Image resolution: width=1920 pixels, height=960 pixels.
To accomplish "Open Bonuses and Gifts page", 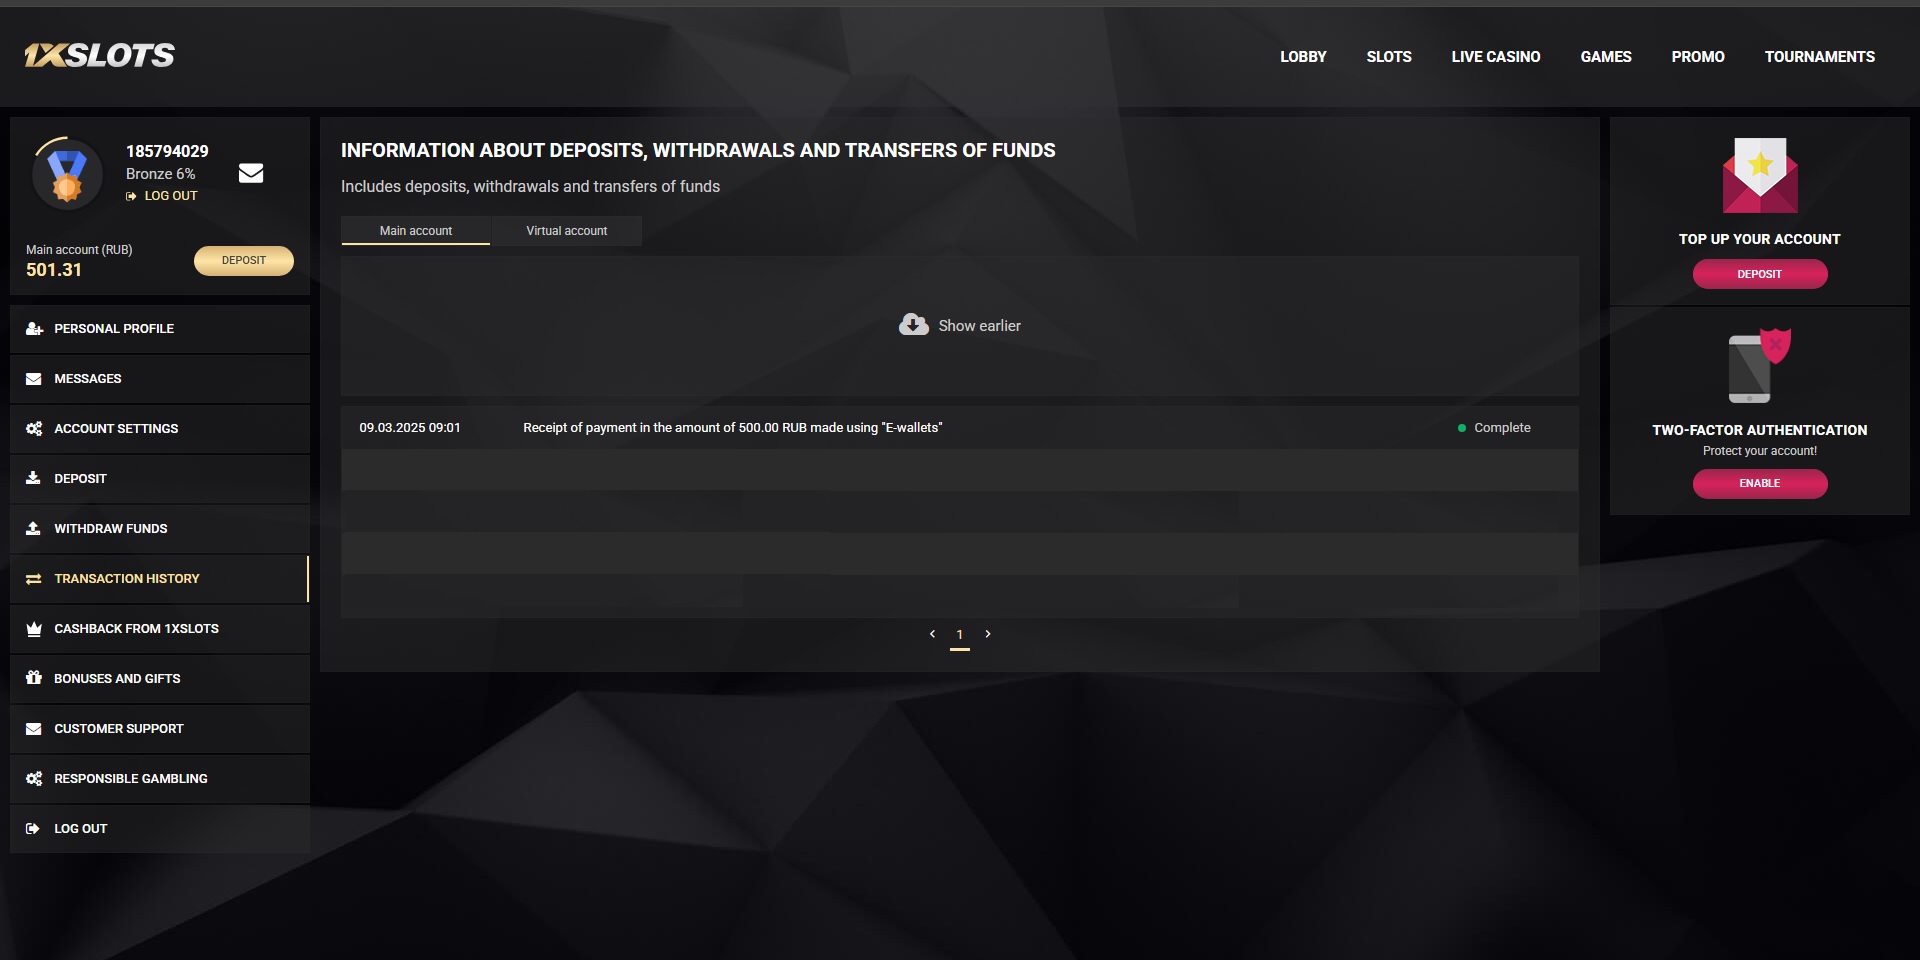I will pos(160,679).
